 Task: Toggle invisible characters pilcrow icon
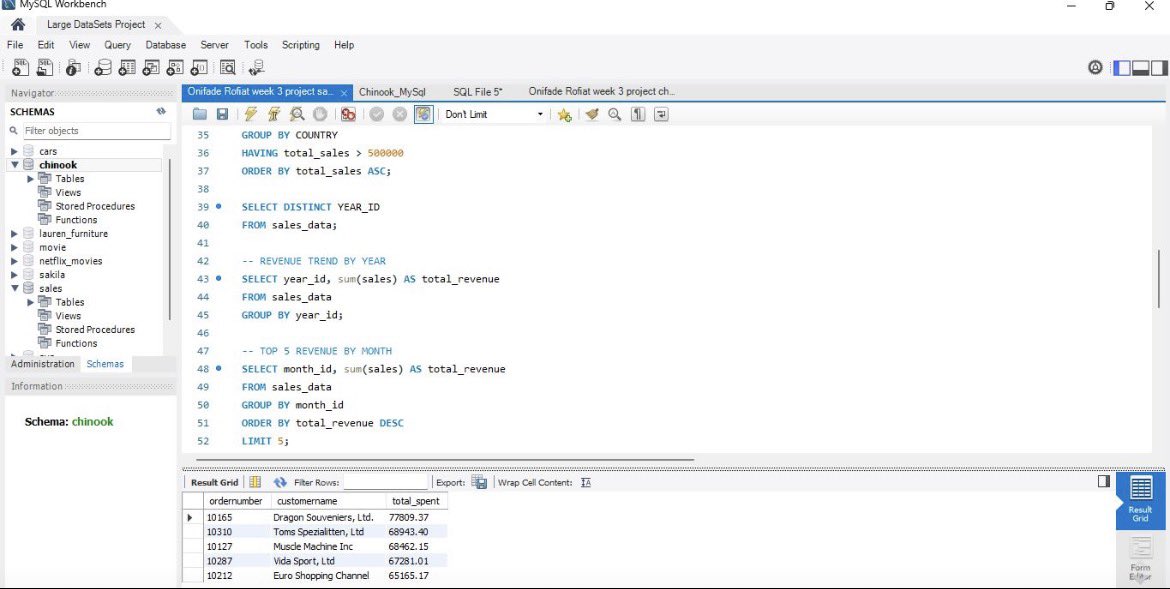click(x=638, y=114)
